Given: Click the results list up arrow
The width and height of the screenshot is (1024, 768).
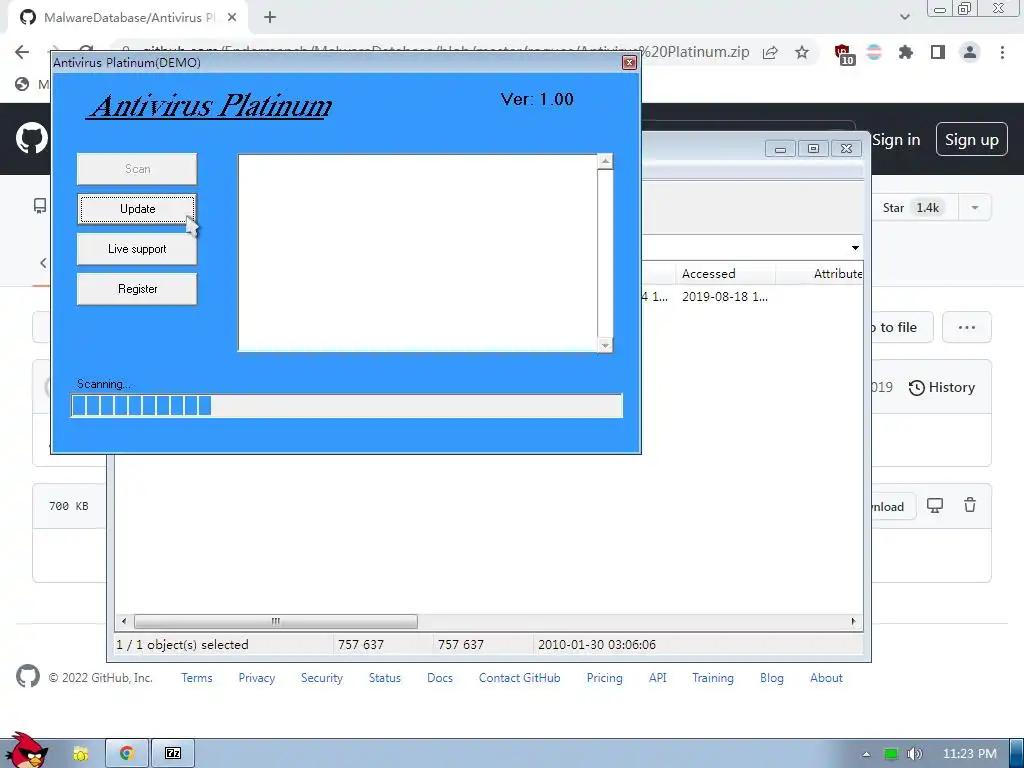Looking at the screenshot, I should [x=605, y=161].
